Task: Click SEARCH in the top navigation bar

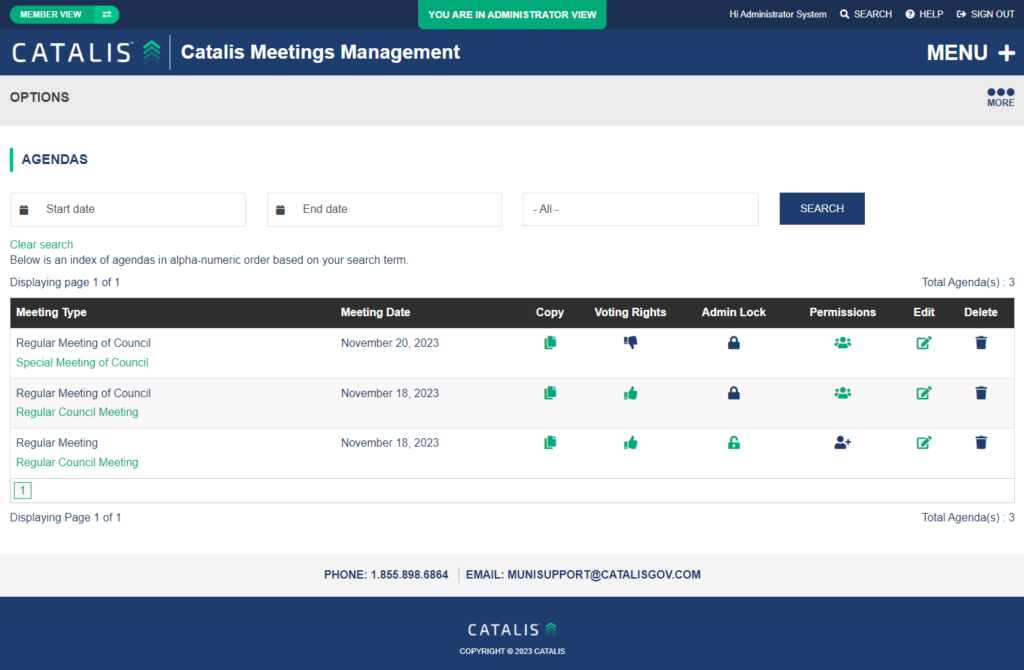Action: click(865, 14)
